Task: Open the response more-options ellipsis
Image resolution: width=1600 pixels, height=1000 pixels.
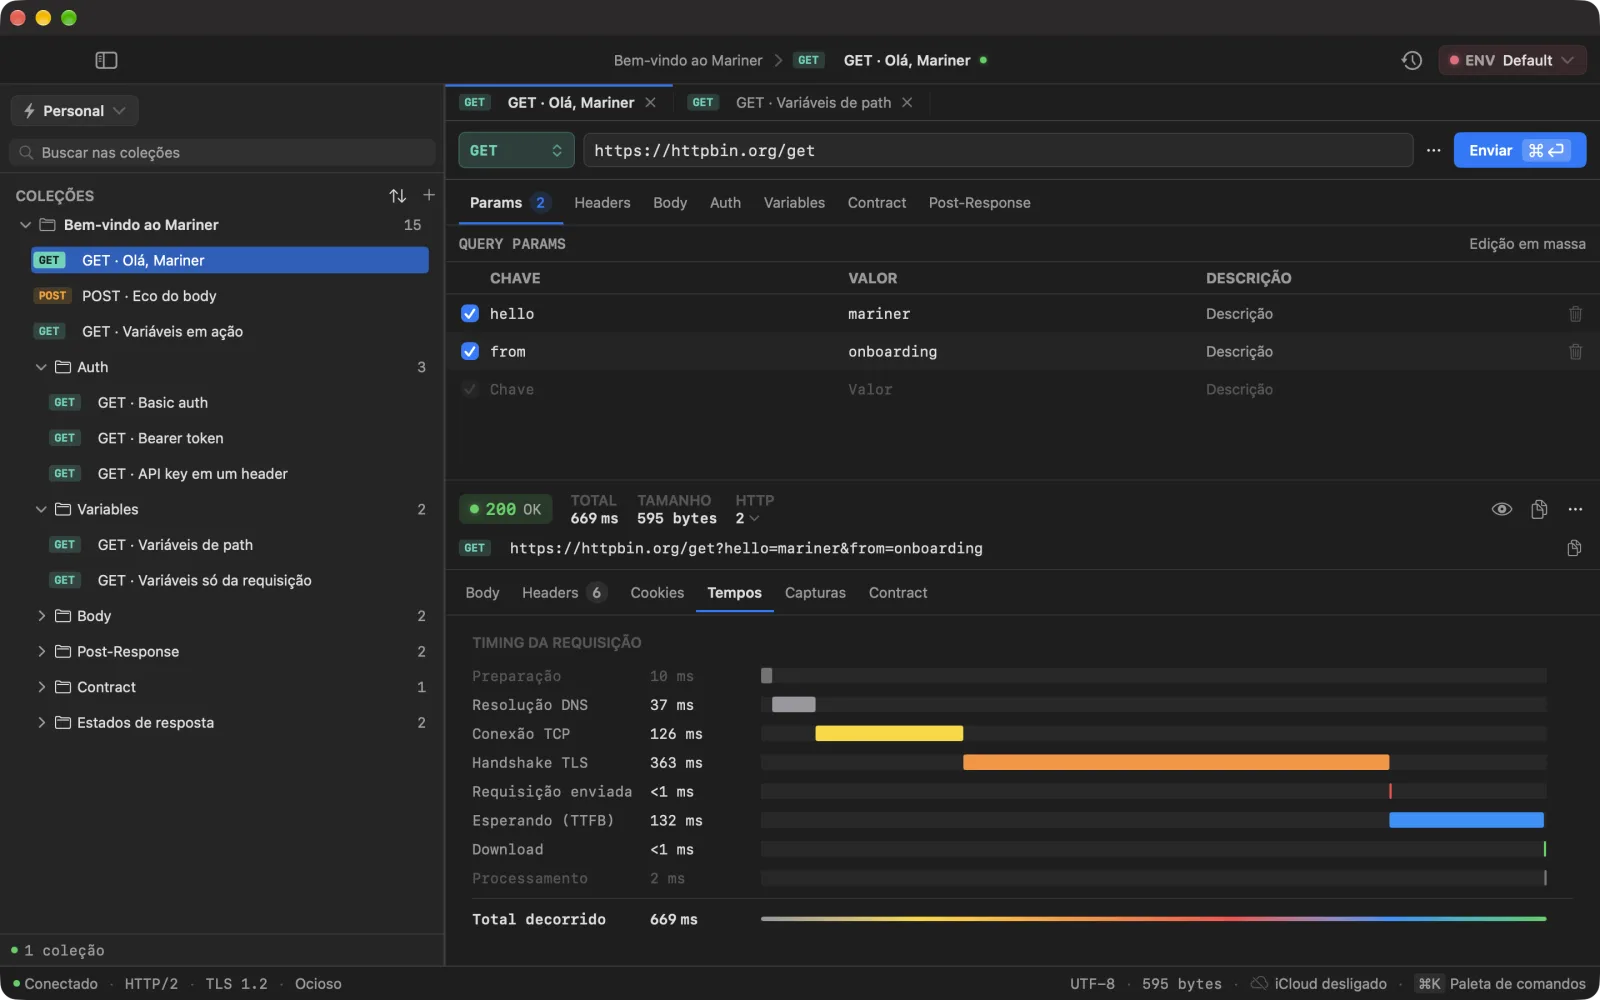Action: 1575,509
